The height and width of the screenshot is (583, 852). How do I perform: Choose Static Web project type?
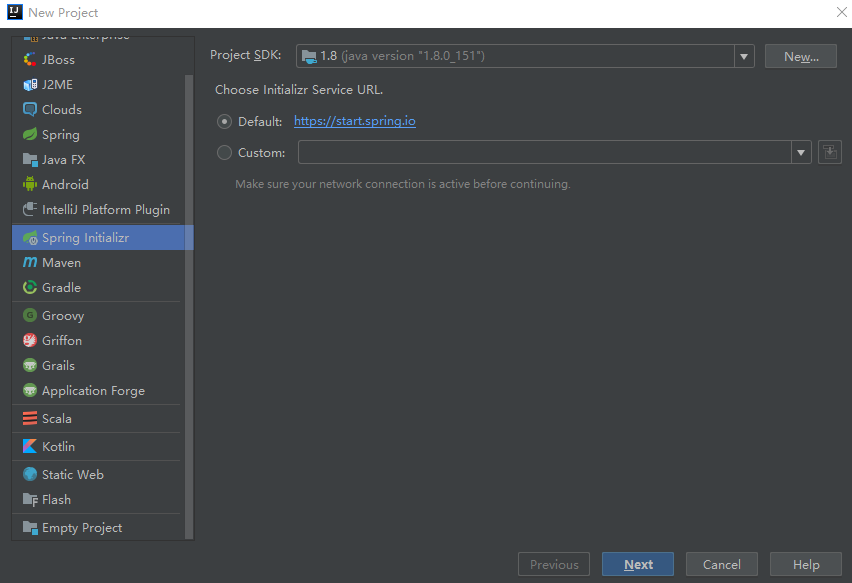coord(98,474)
